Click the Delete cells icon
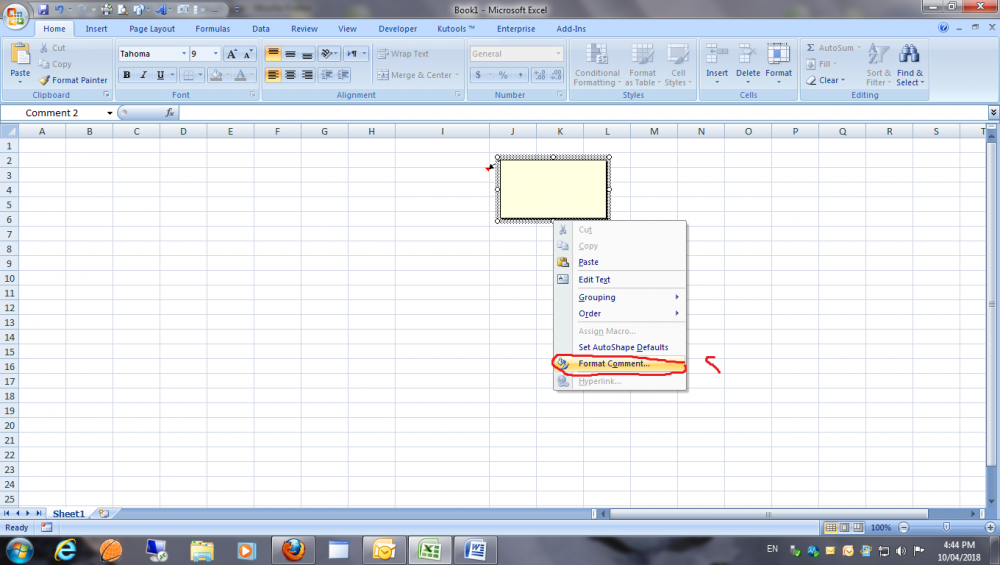Image resolution: width=1000 pixels, height=565 pixels. (748, 55)
